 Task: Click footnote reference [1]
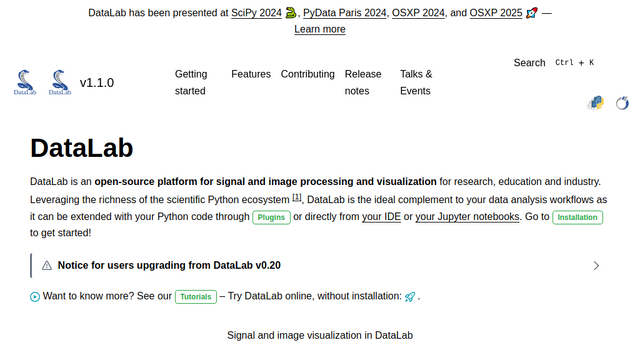pyautogui.click(x=297, y=198)
